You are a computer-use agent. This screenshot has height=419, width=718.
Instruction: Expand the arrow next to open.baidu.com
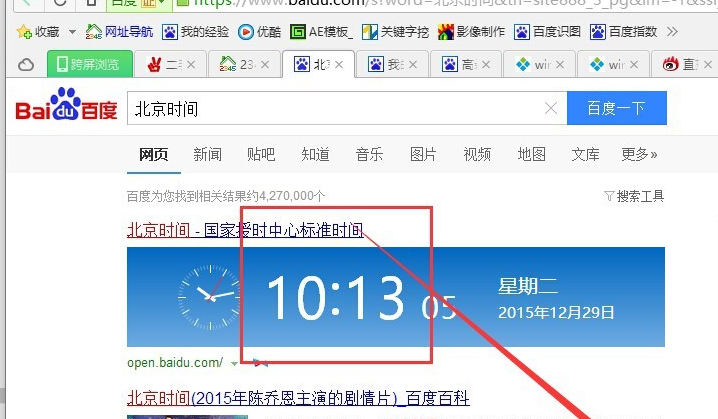[234, 362]
